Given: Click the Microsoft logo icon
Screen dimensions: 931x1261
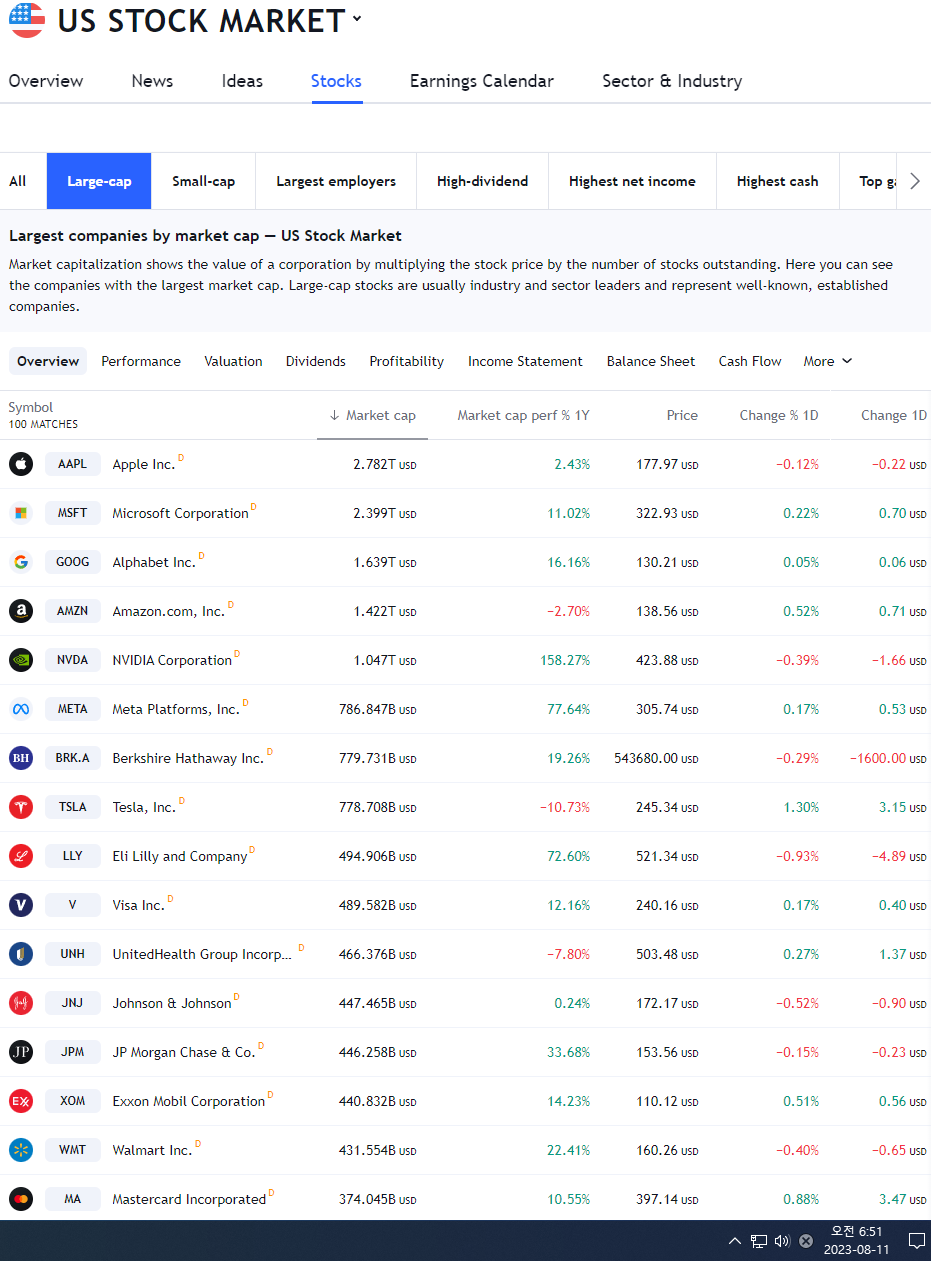Looking at the screenshot, I should 21,513.
